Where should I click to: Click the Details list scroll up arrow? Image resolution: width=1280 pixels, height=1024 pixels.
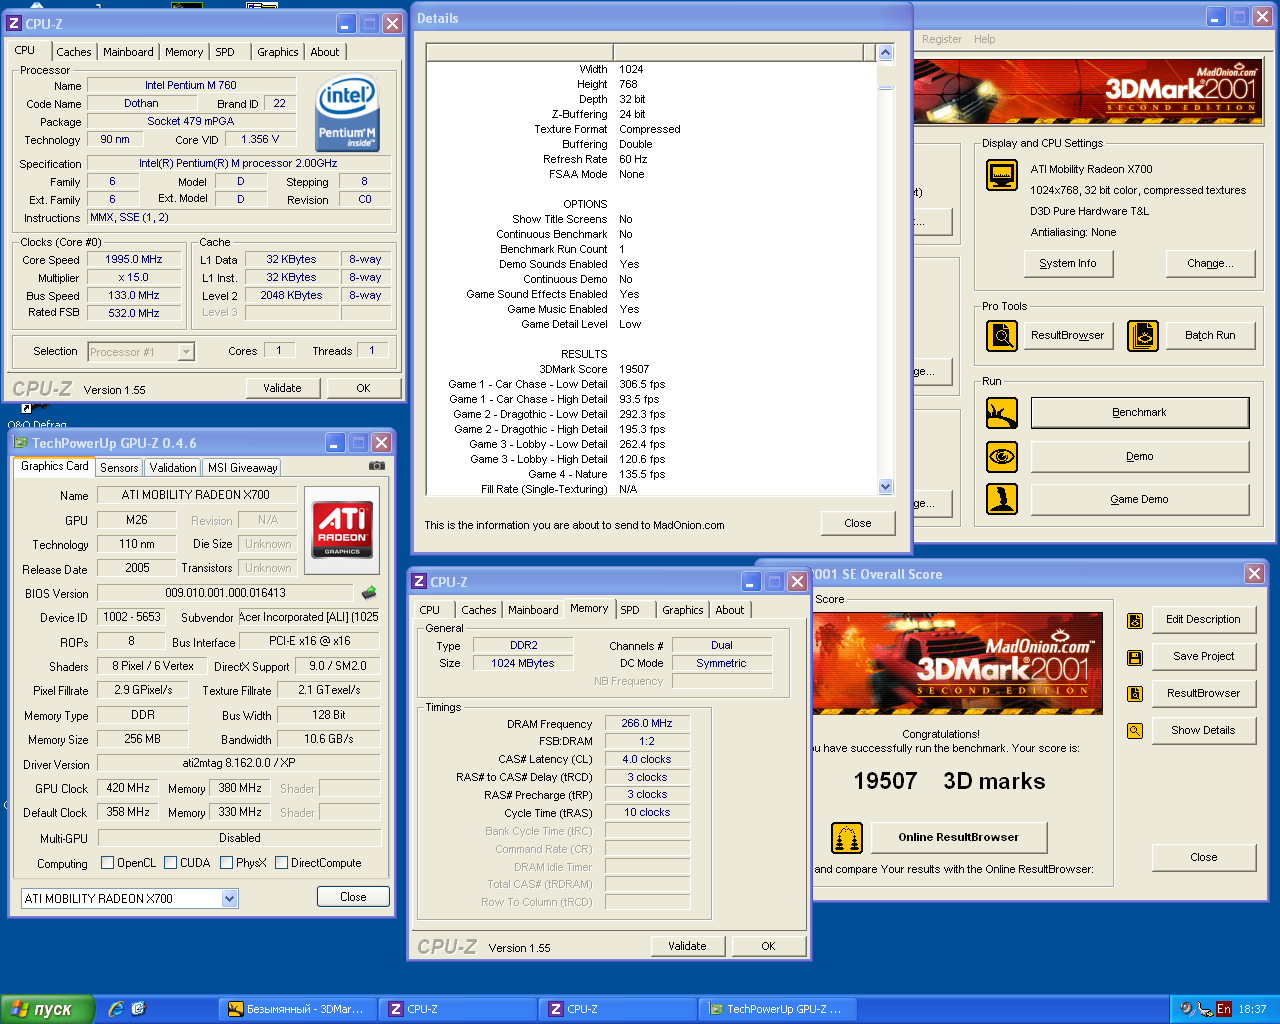(885, 52)
